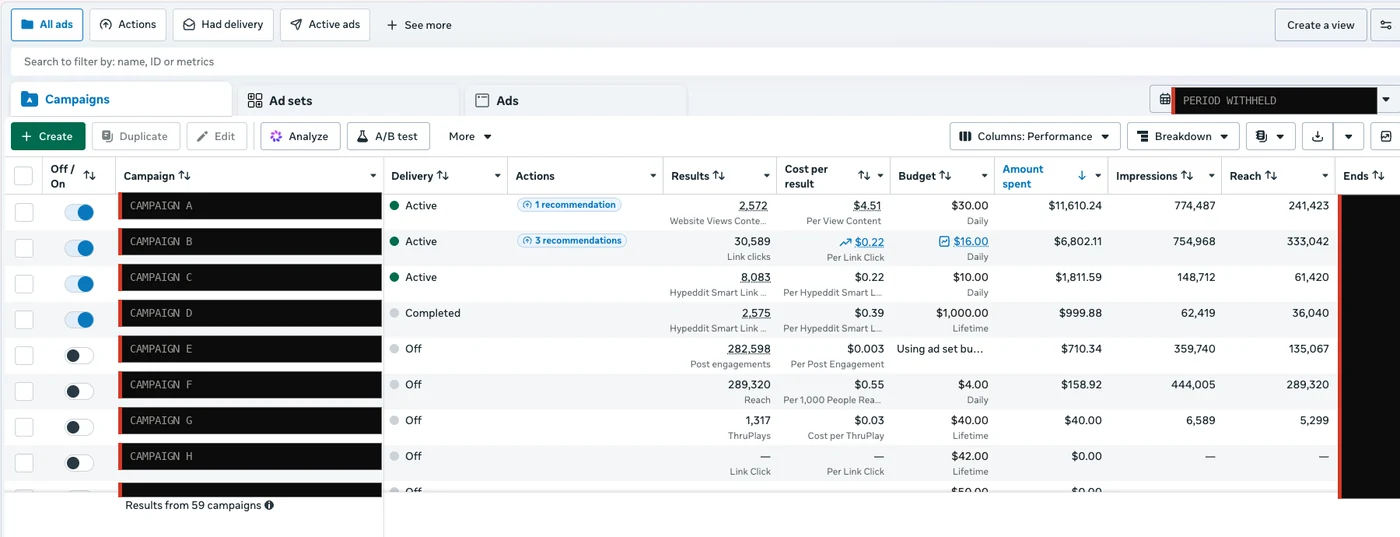
Task: Turn on Campaign G toggle
Action: [x=79, y=427]
